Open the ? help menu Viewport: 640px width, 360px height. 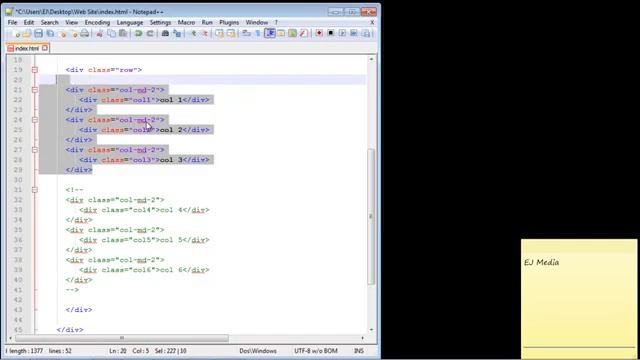click(276, 22)
